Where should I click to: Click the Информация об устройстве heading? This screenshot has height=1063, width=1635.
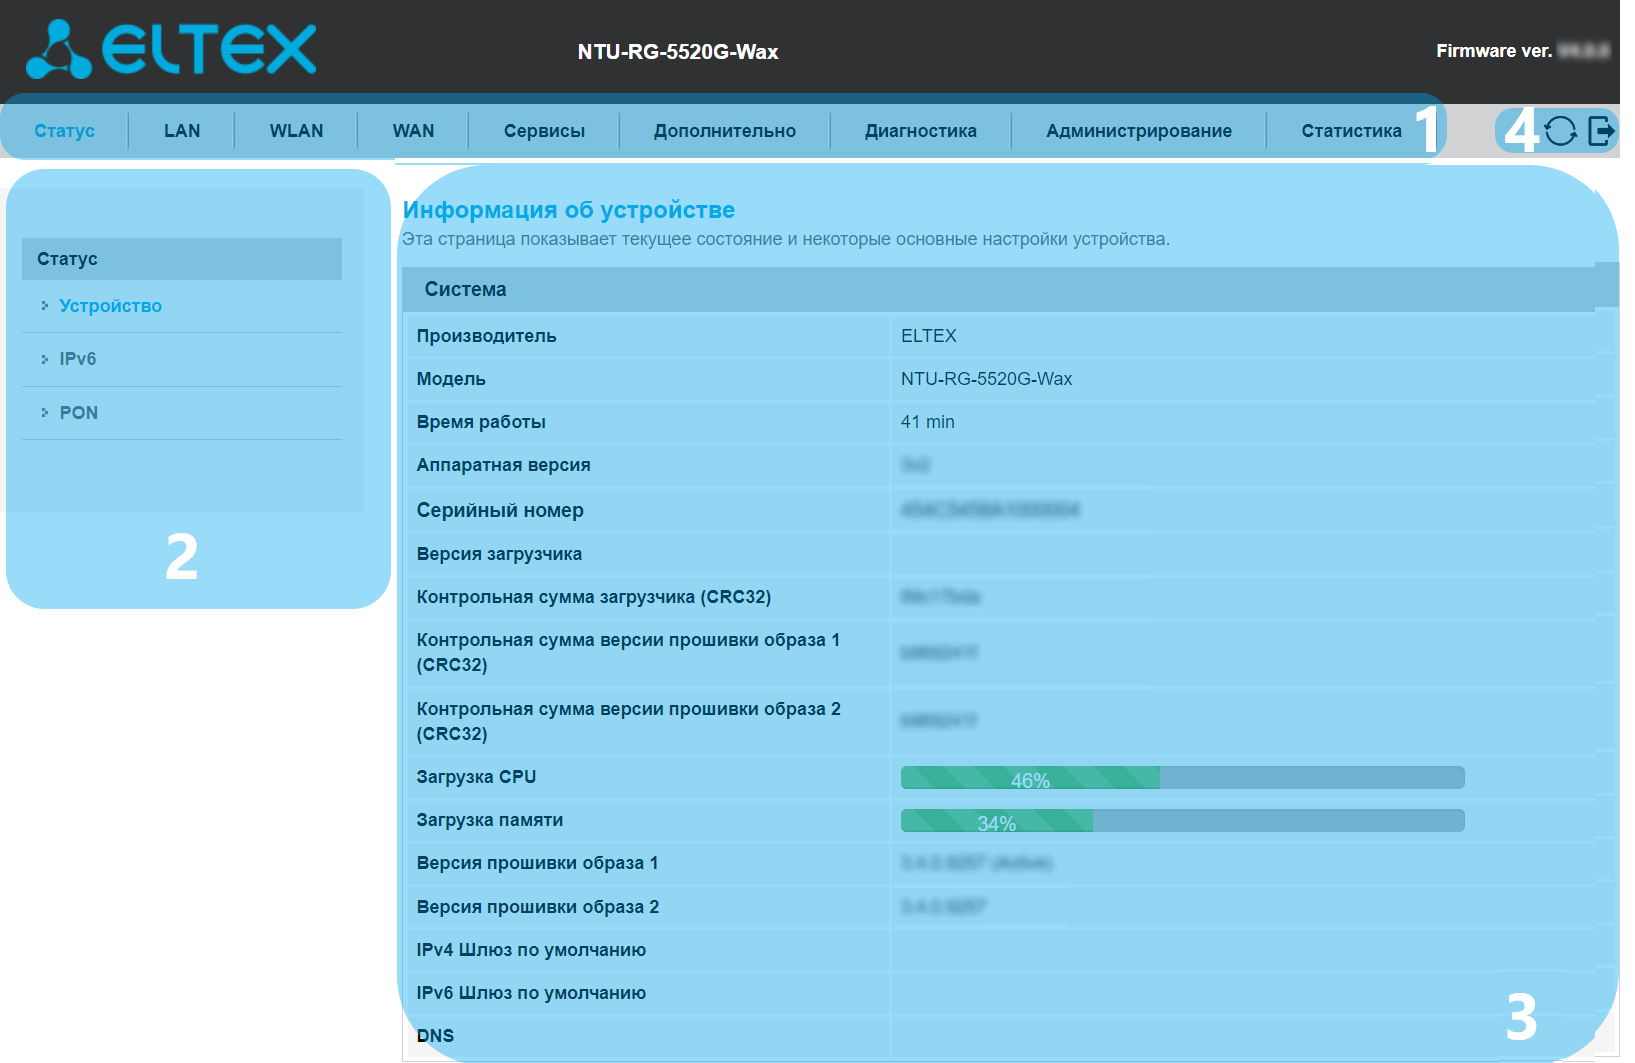(569, 210)
